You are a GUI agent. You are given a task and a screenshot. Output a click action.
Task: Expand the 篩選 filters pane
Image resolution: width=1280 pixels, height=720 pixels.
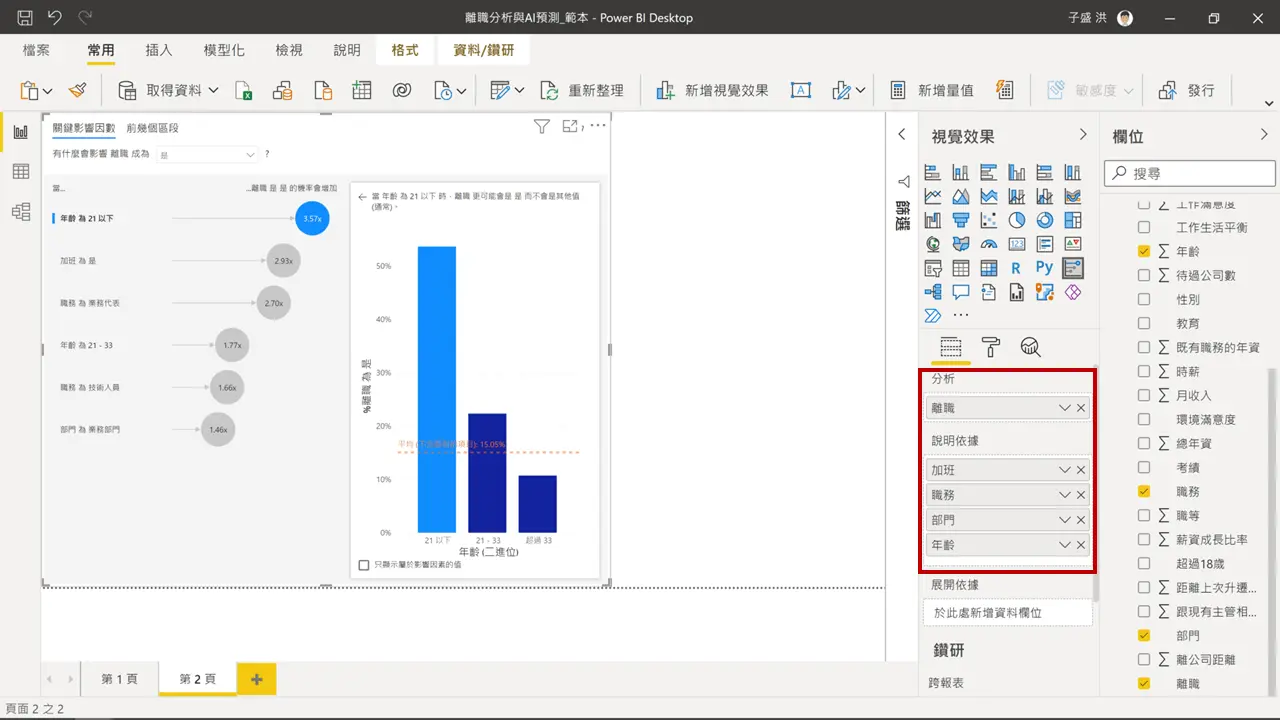[x=901, y=134]
